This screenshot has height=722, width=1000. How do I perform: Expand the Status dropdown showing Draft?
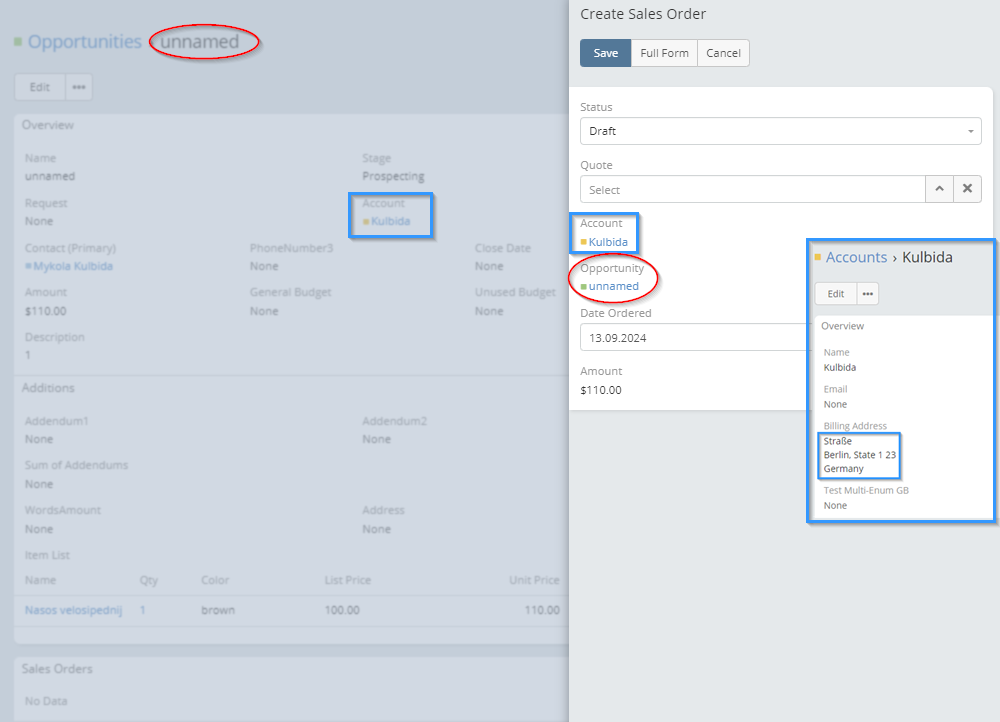[780, 131]
